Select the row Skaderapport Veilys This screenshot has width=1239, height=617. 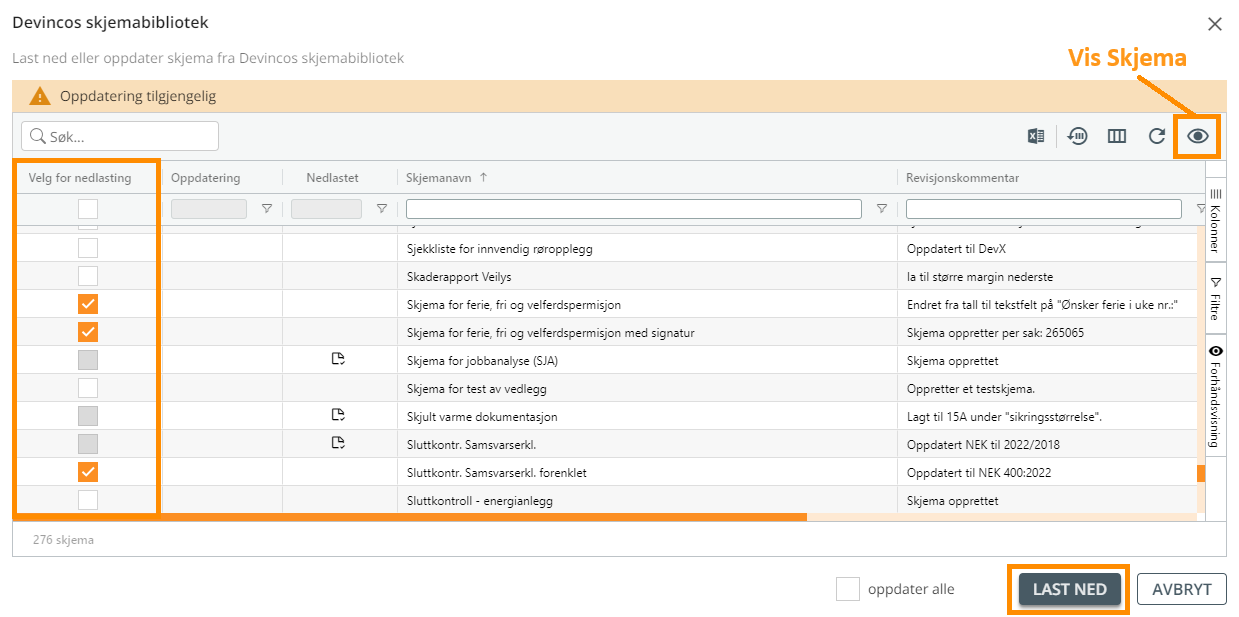(603, 276)
